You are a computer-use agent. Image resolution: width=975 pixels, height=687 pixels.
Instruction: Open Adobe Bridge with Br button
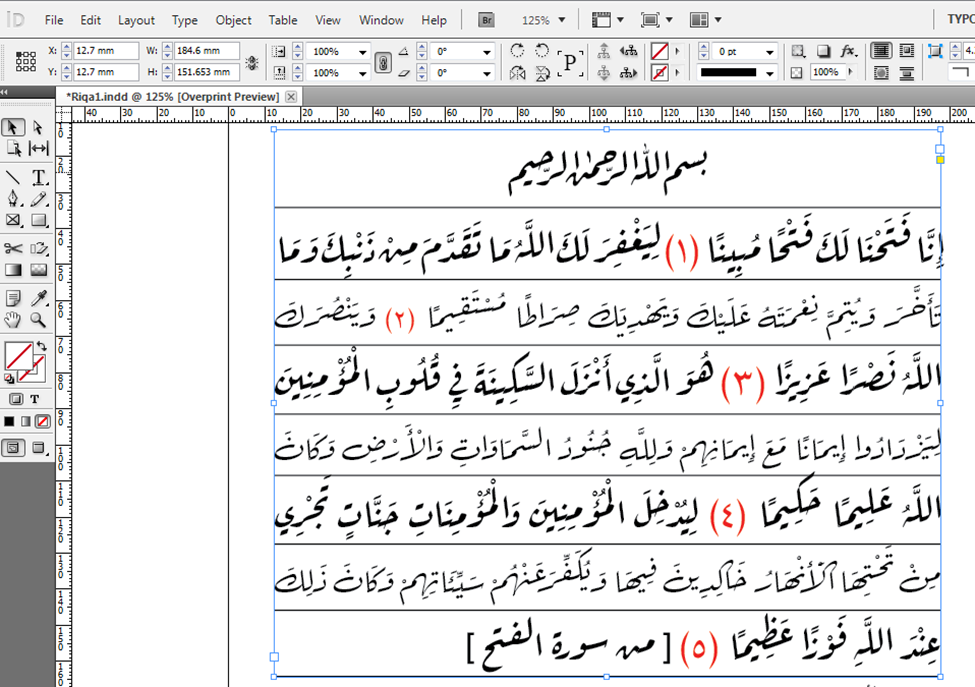pyautogui.click(x=486, y=20)
